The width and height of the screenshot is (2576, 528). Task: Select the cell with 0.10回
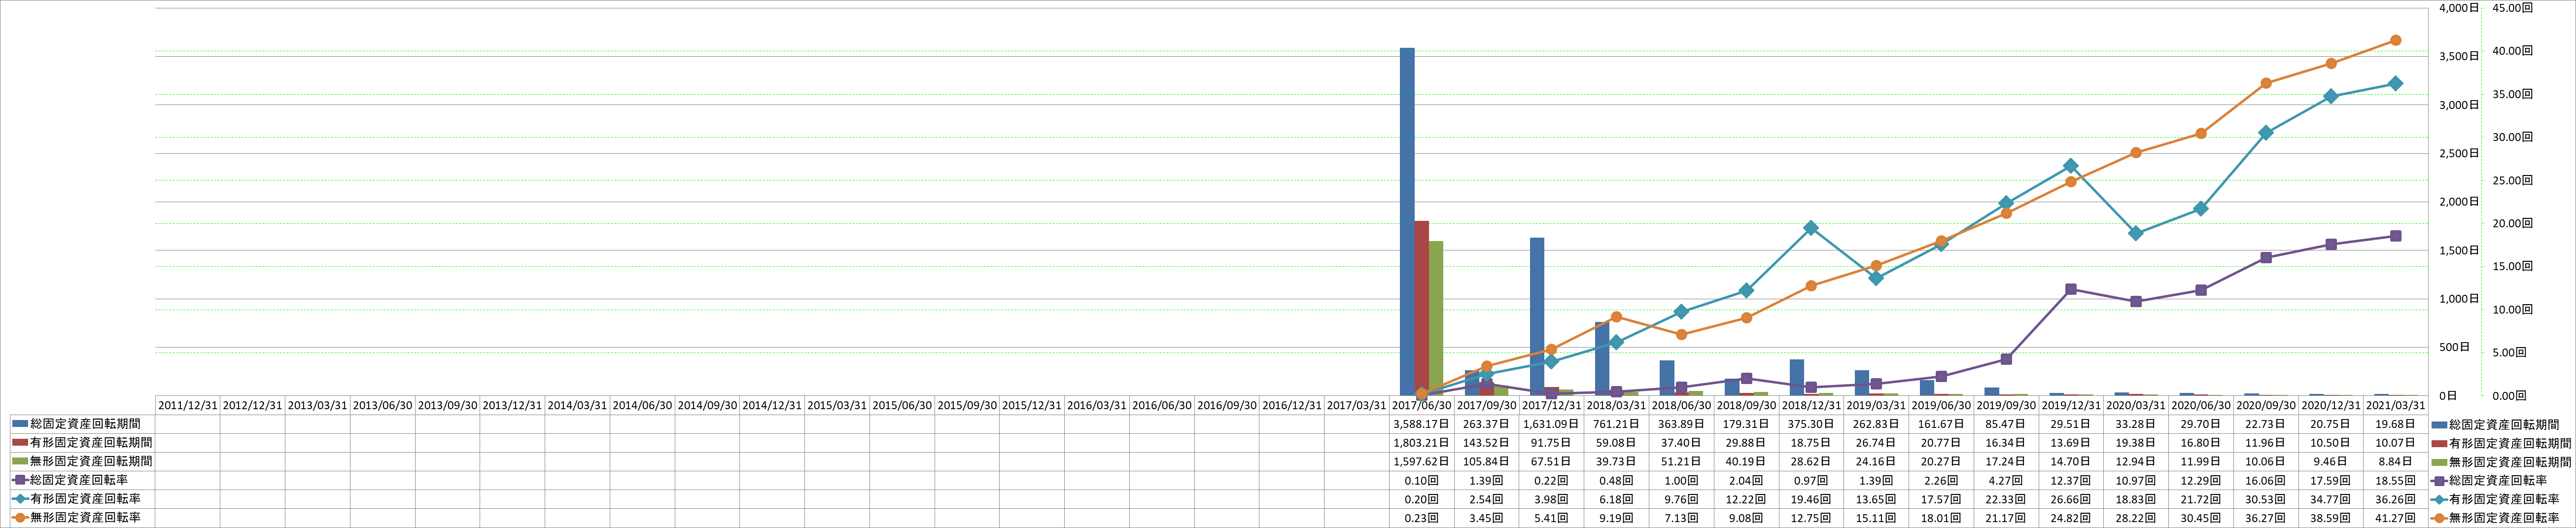[x=1422, y=480]
